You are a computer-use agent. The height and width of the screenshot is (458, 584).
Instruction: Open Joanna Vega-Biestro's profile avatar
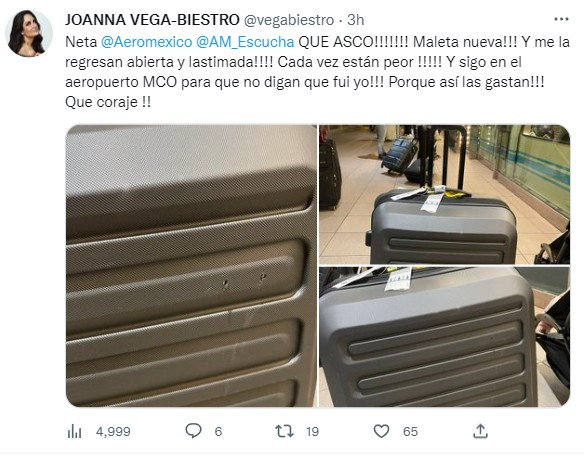click(x=29, y=34)
